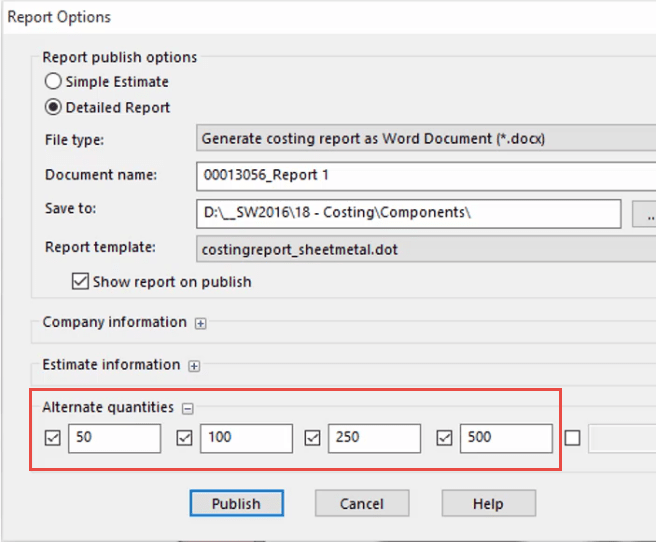Image resolution: width=656 pixels, height=542 pixels.
Task: Click the File type label
Action: [74, 140]
